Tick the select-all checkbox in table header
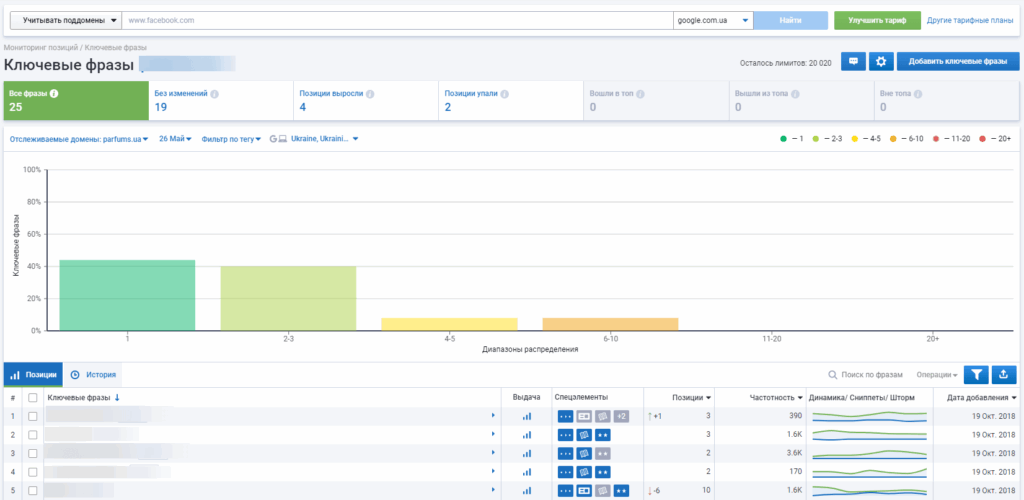 [33, 398]
